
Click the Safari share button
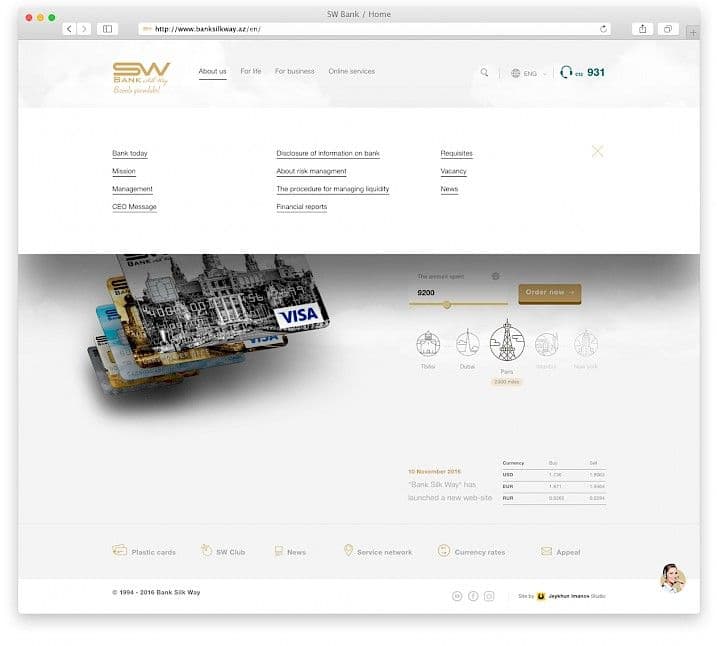[x=642, y=29]
